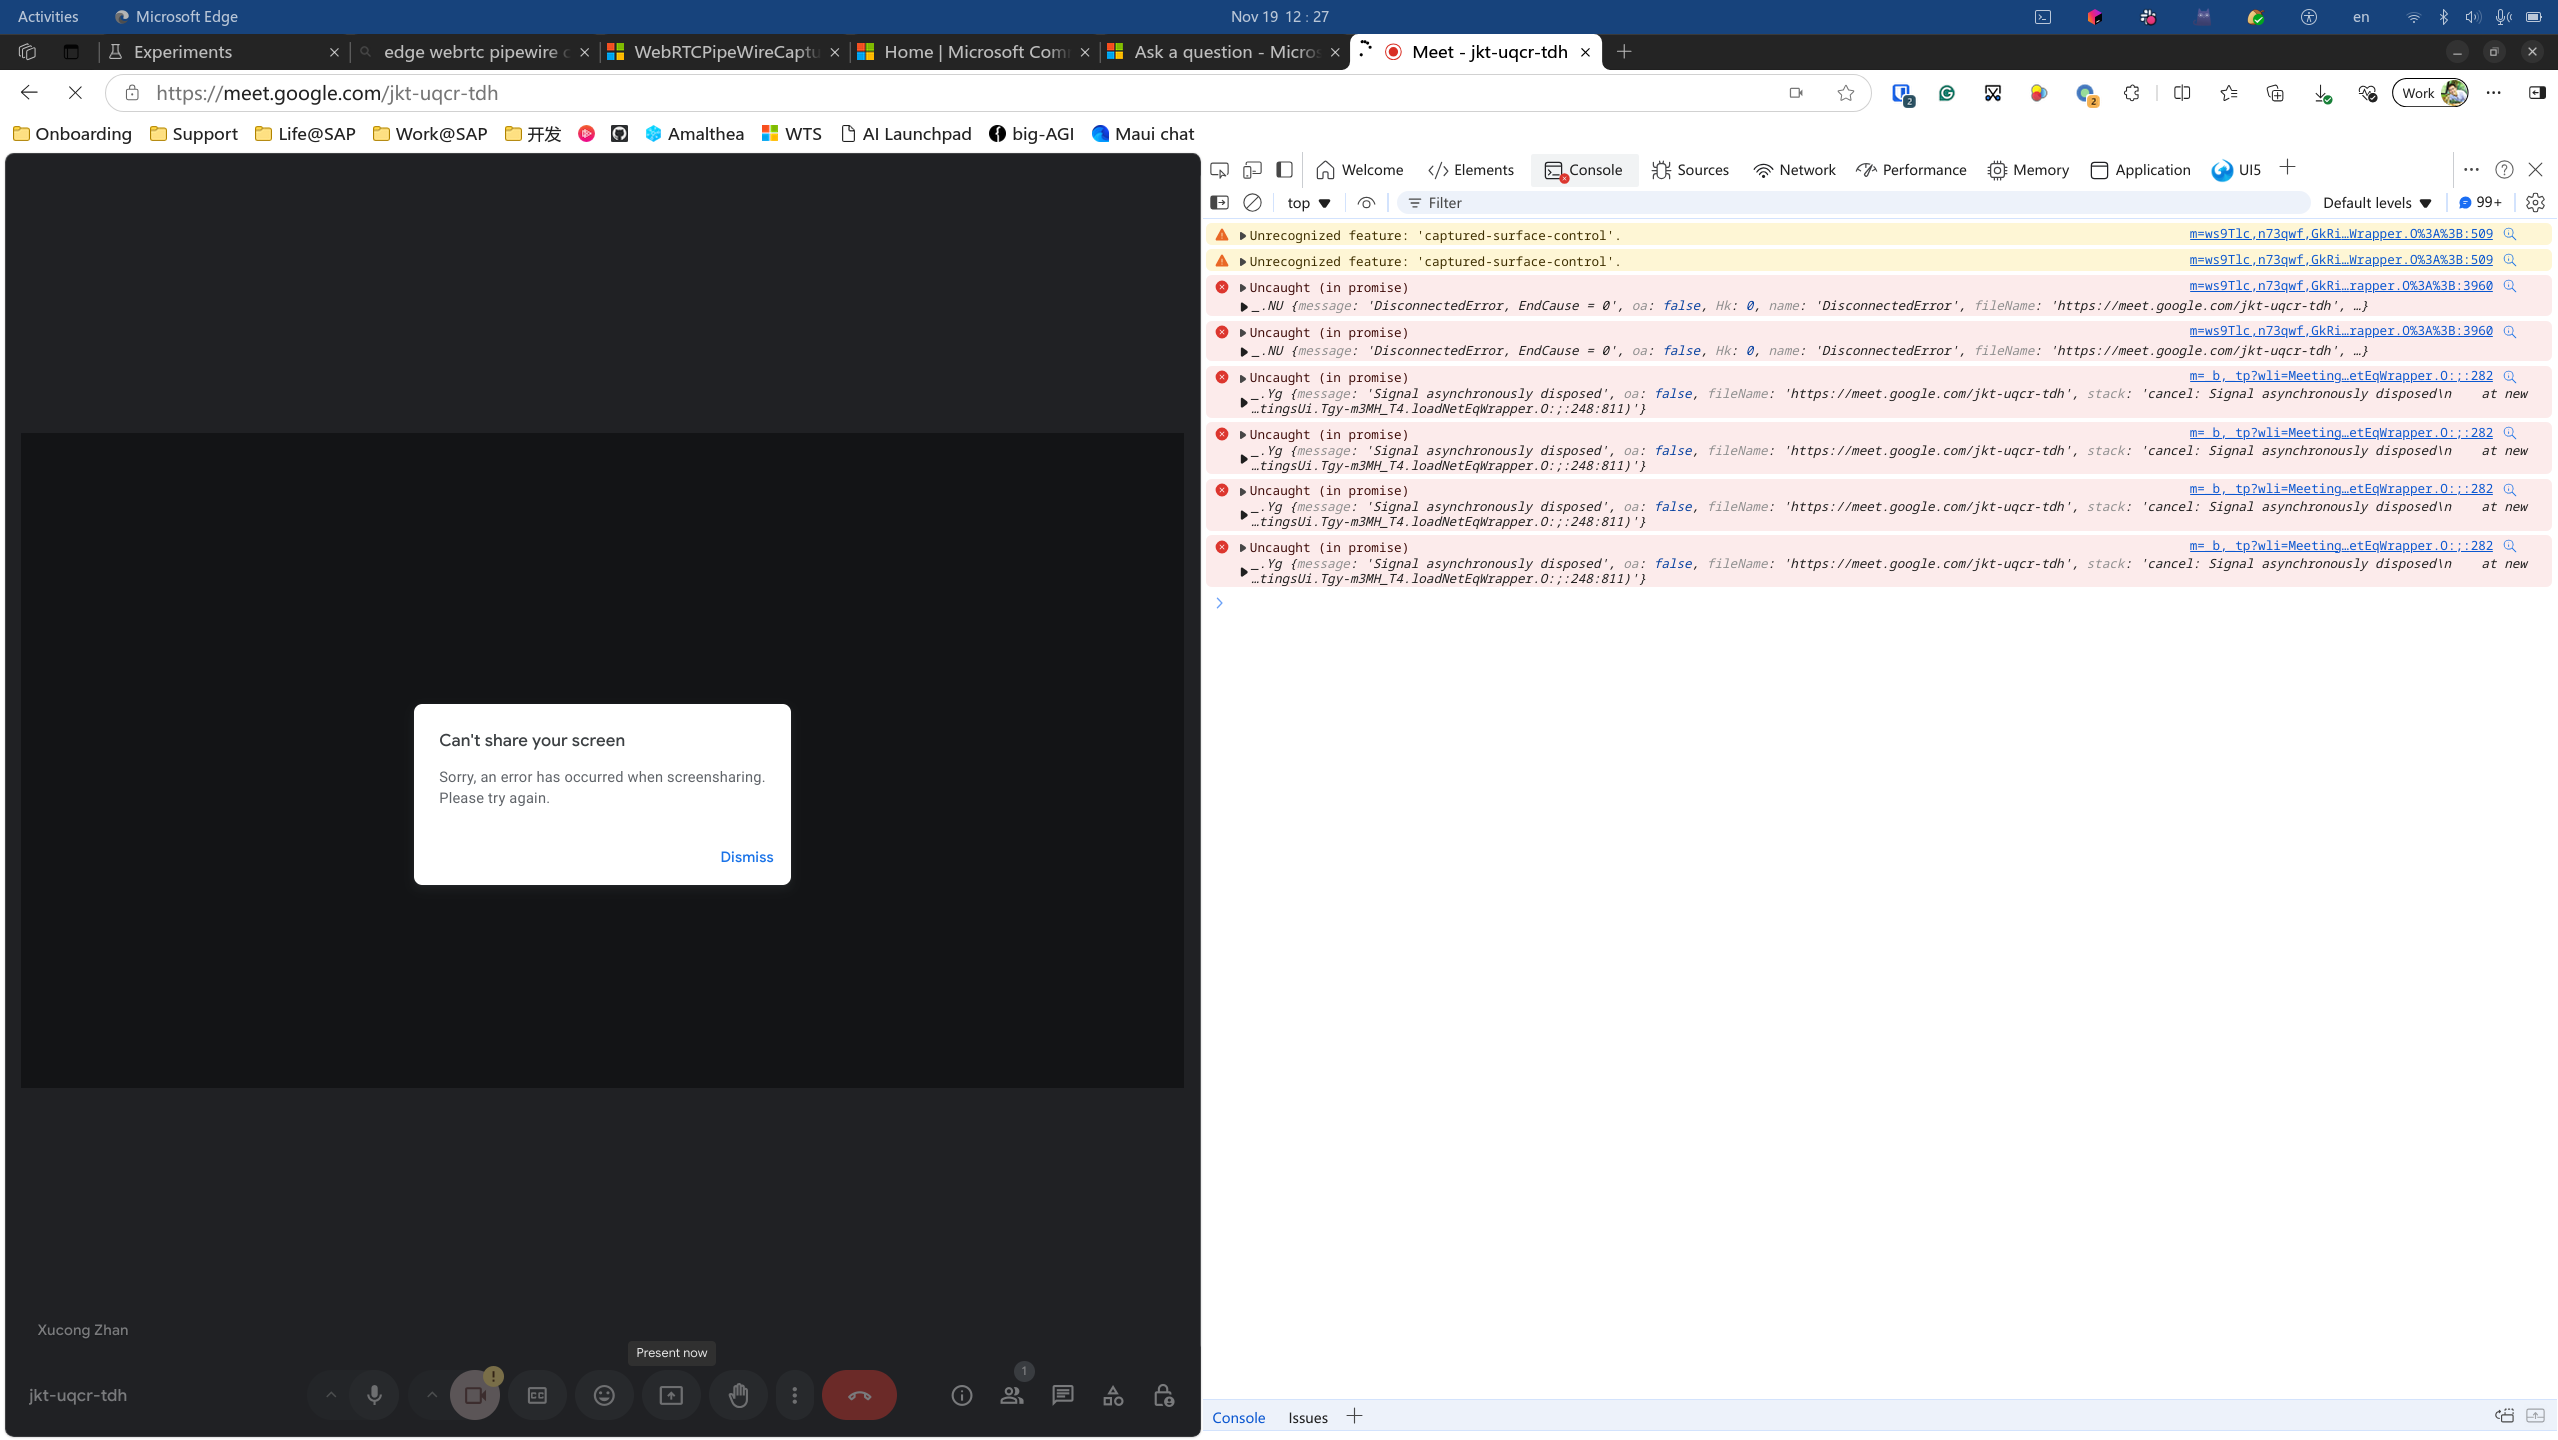This screenshot has height=1440, width=2558.
Task: Toggle the camera button with warning badge
Action: [475, 1395]
